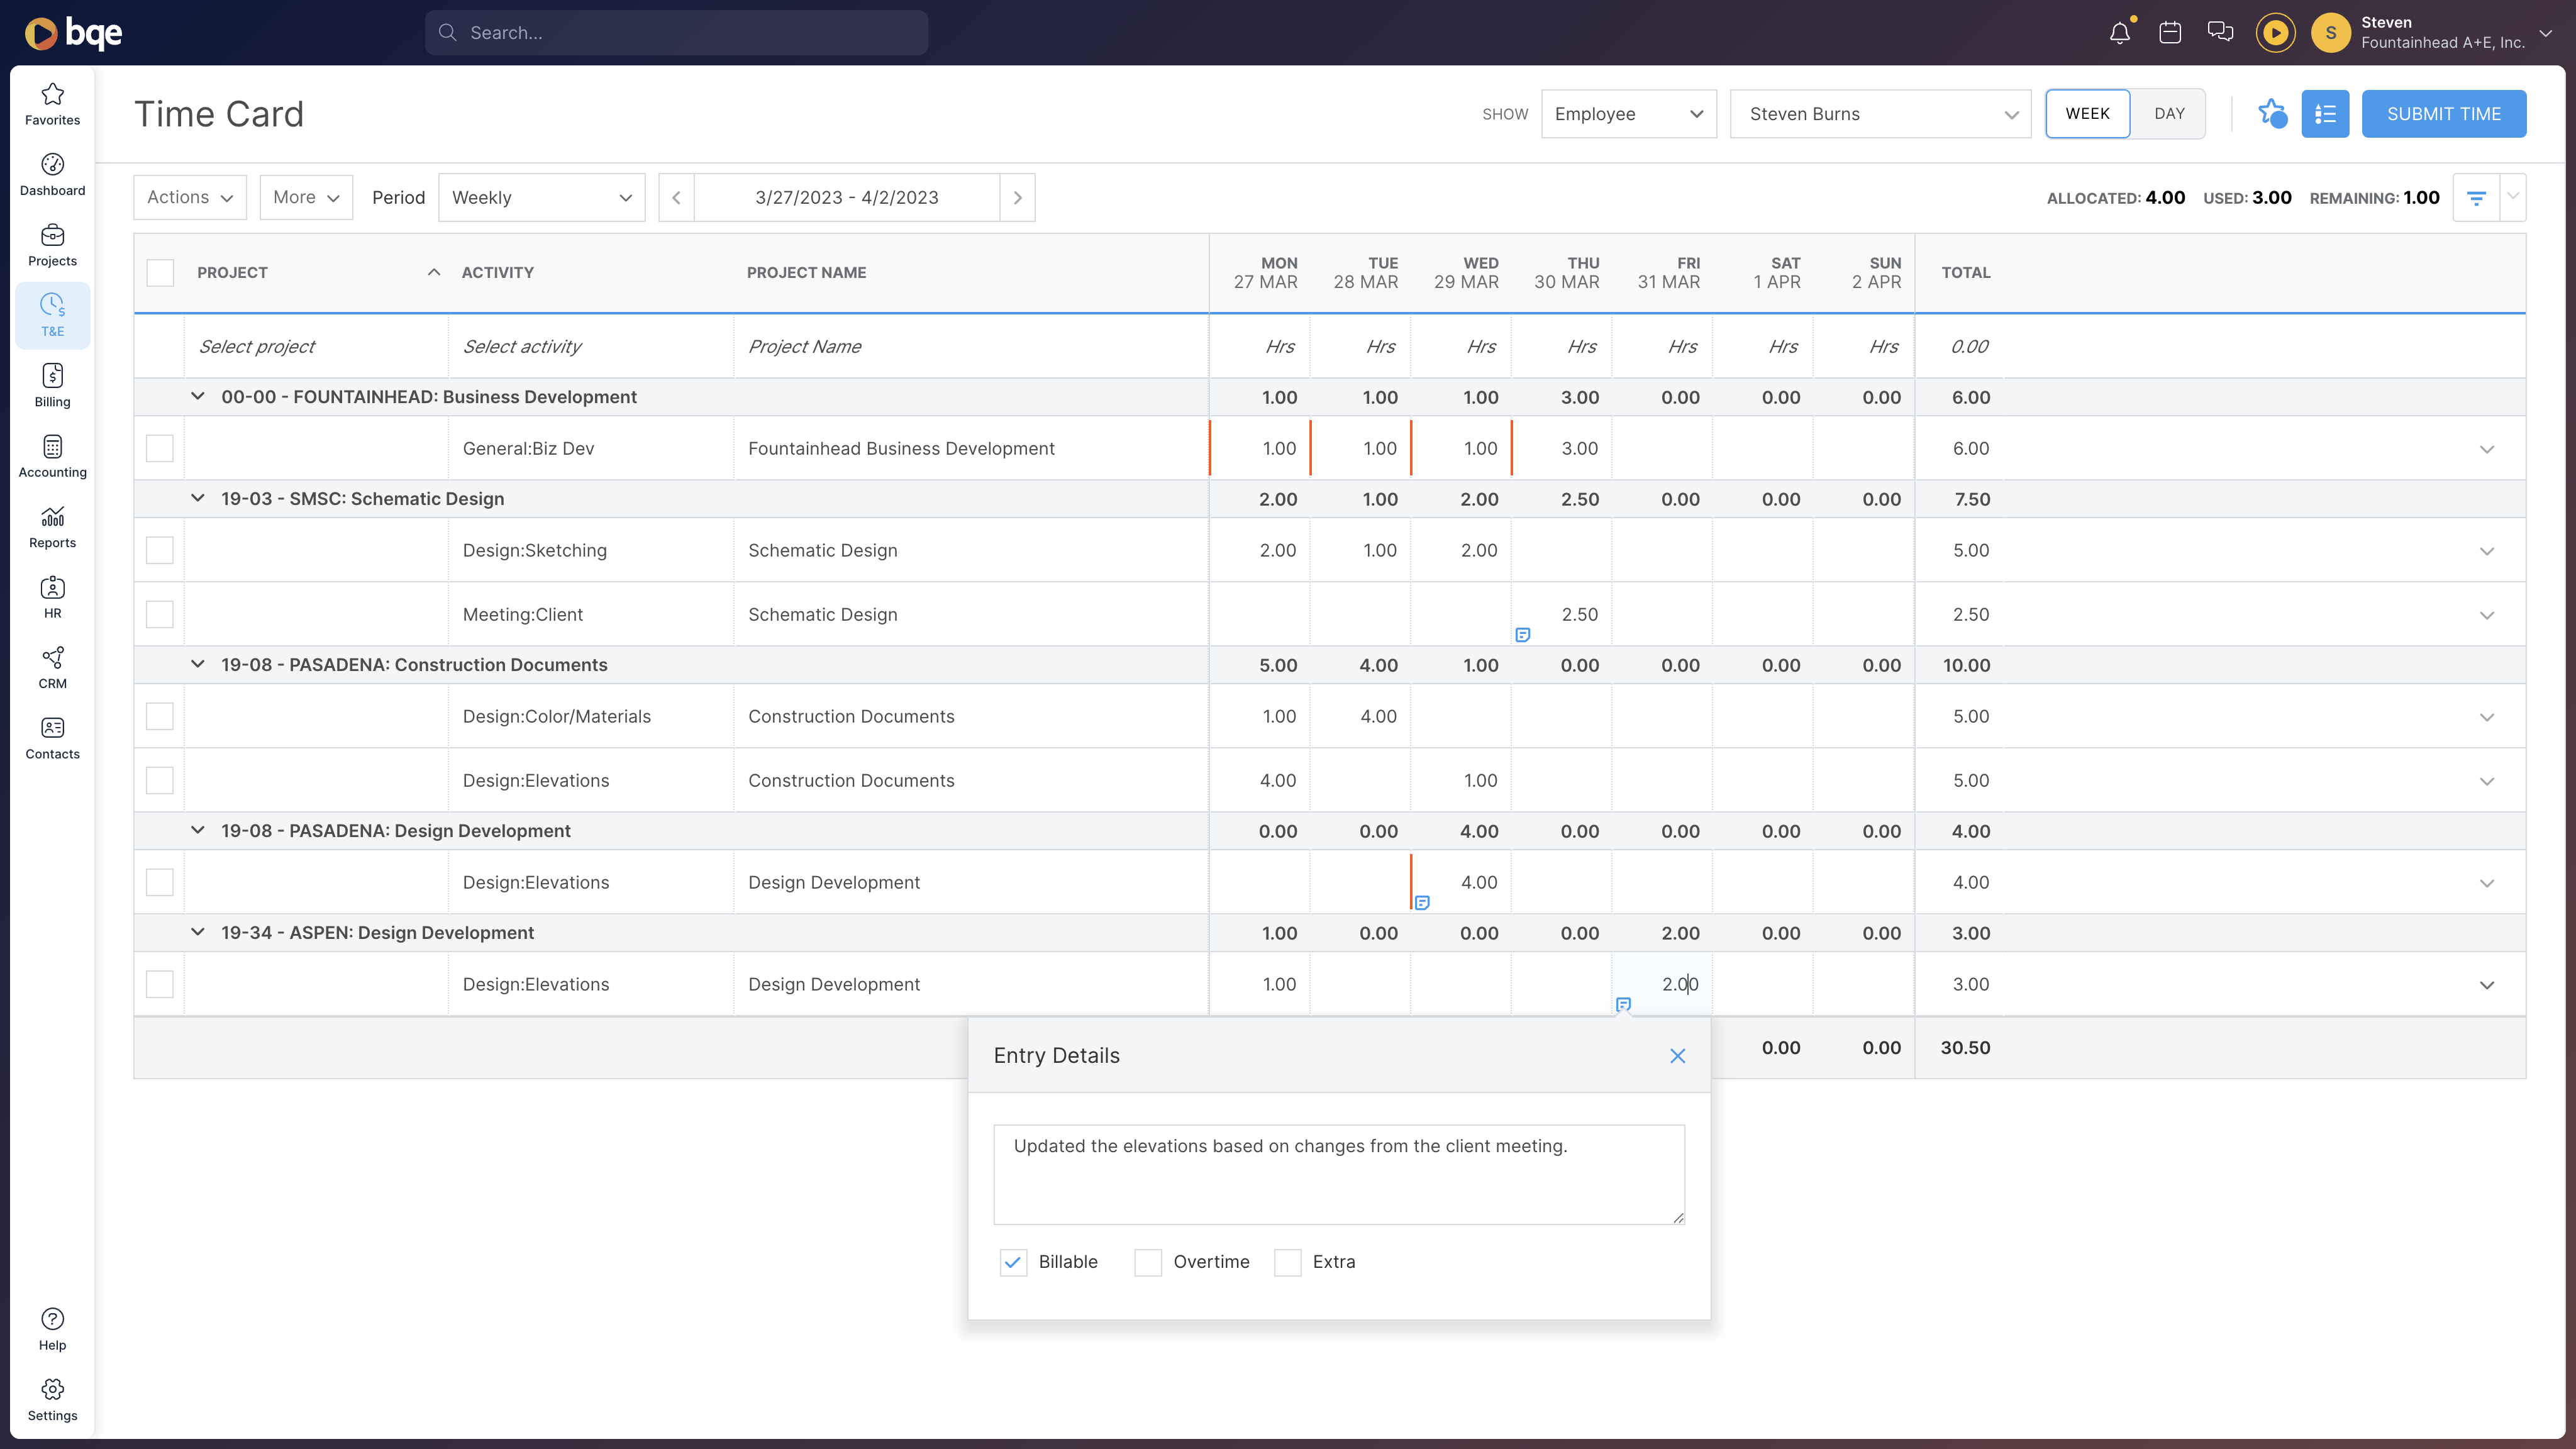Switch to the DAY view tab

click(x=2169, y=113)
